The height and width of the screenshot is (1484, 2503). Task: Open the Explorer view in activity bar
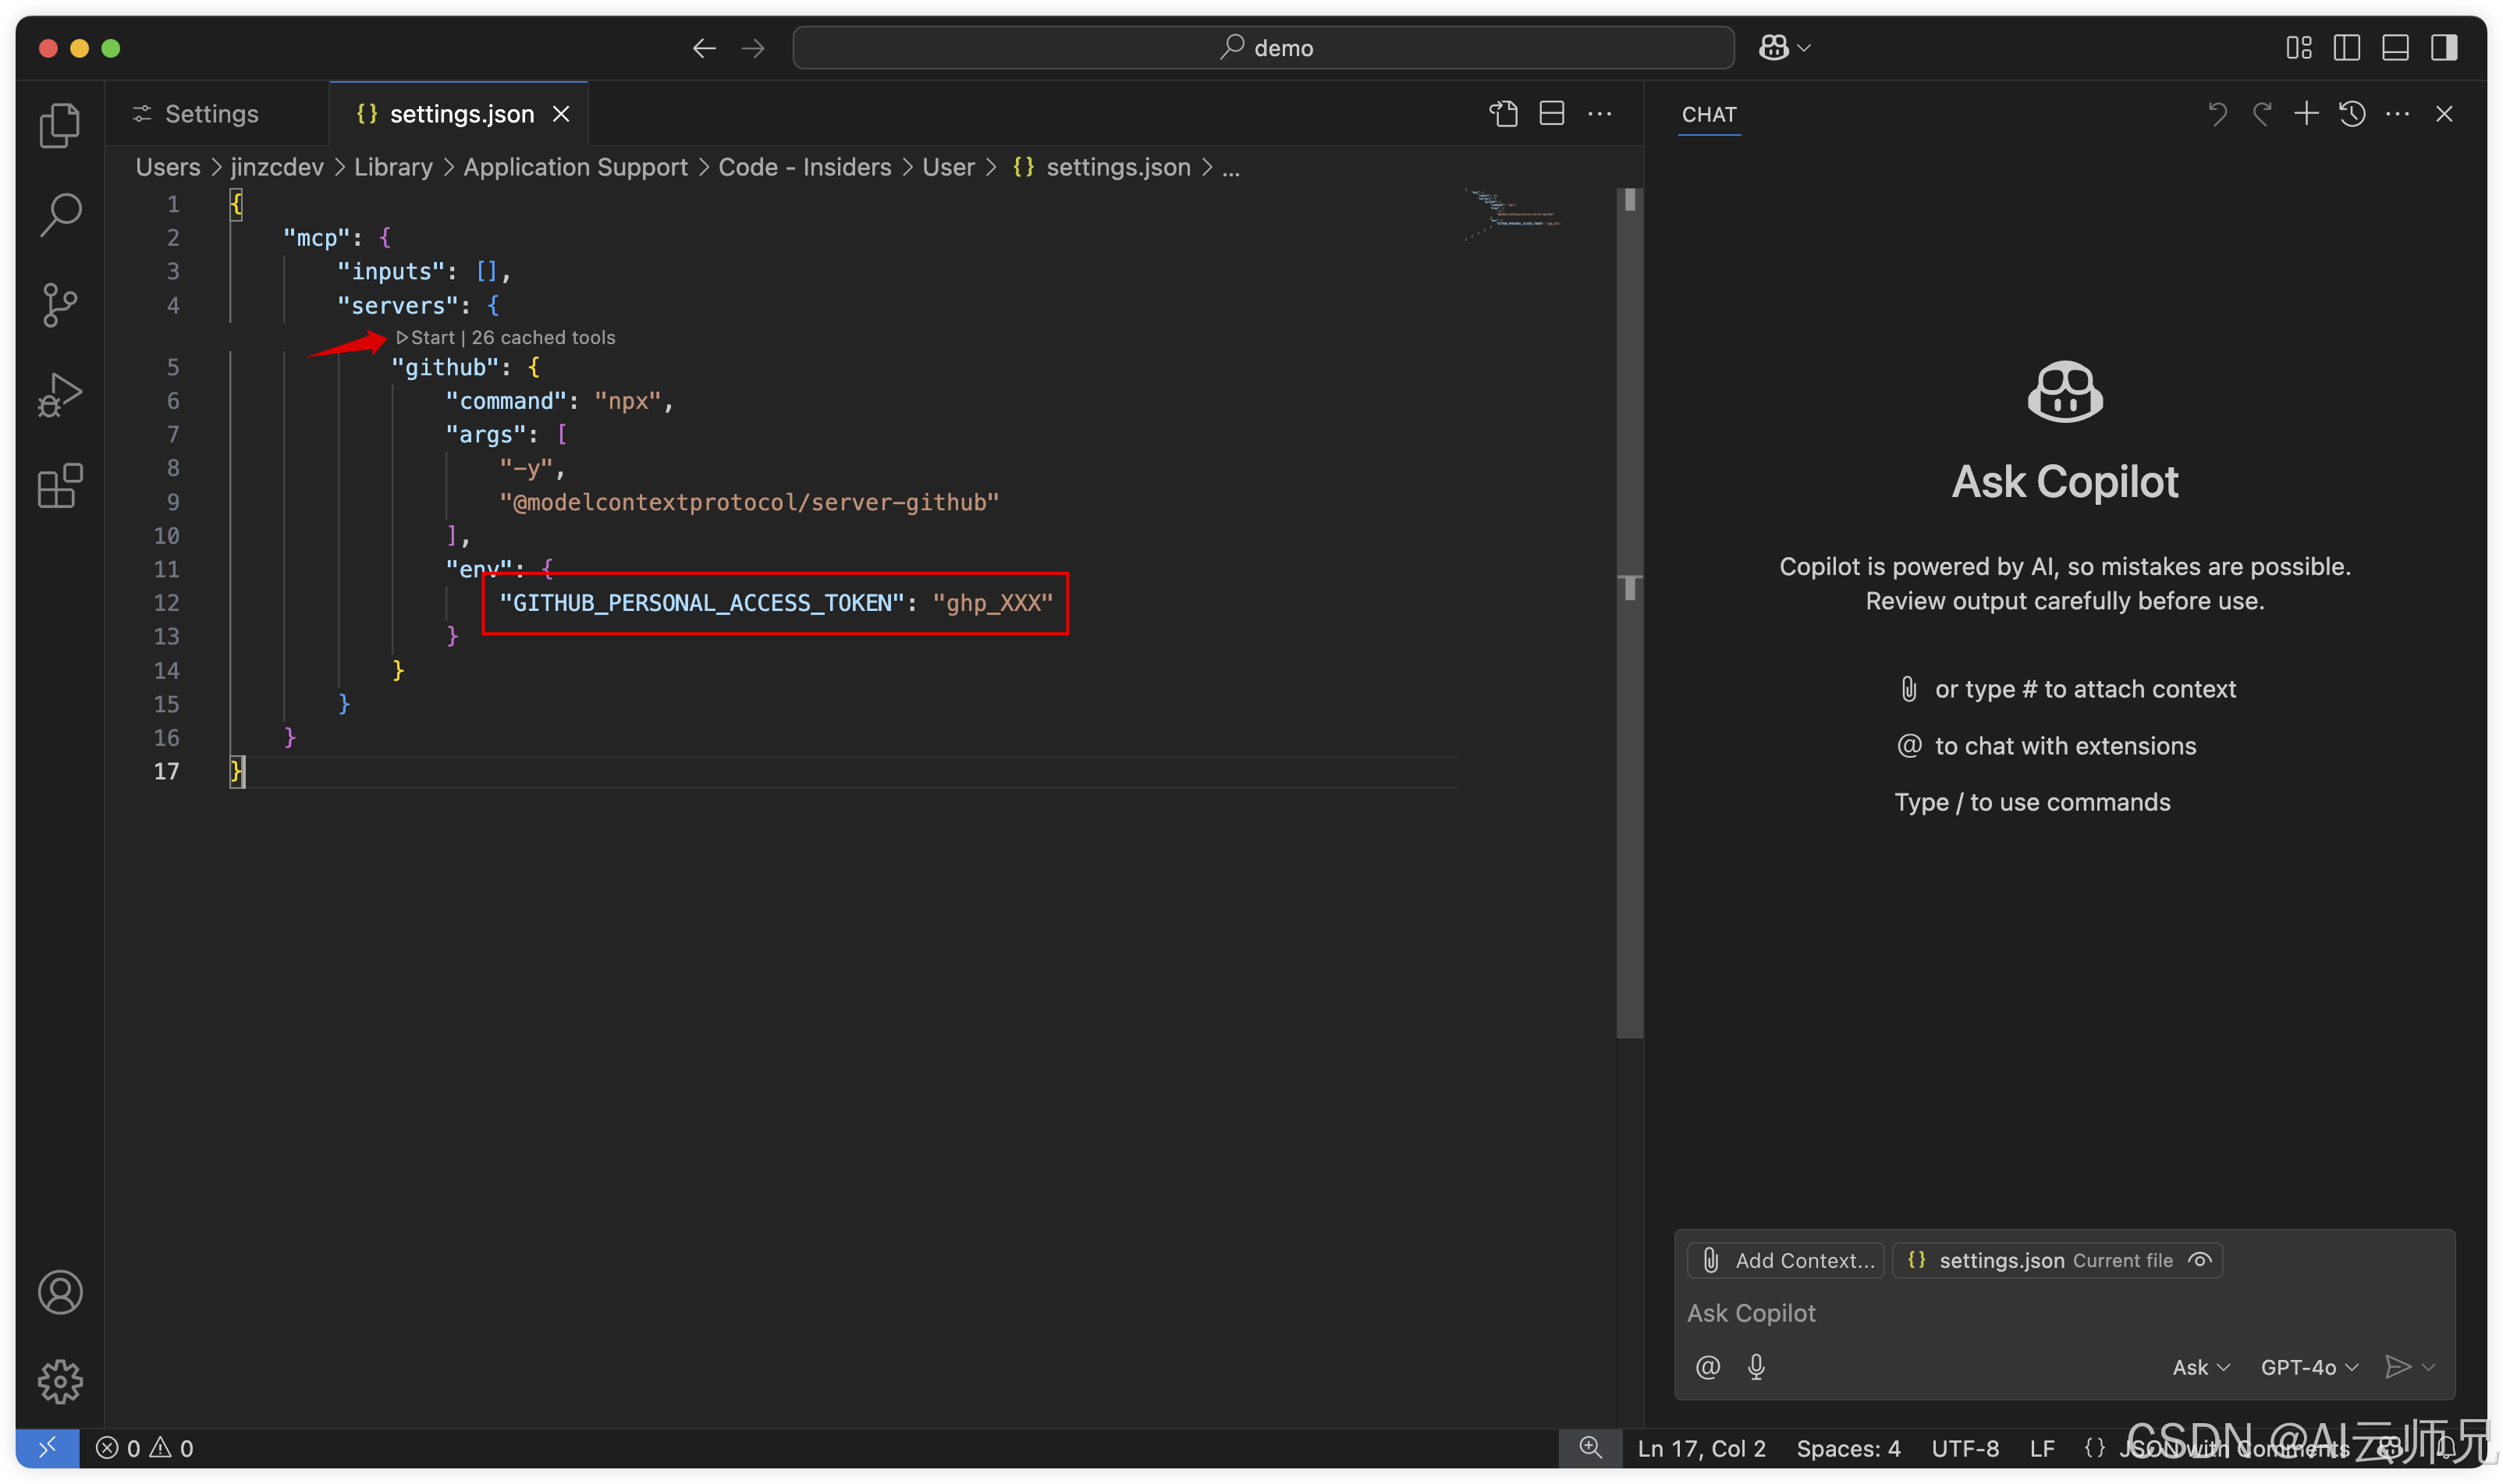coord(60,126)
